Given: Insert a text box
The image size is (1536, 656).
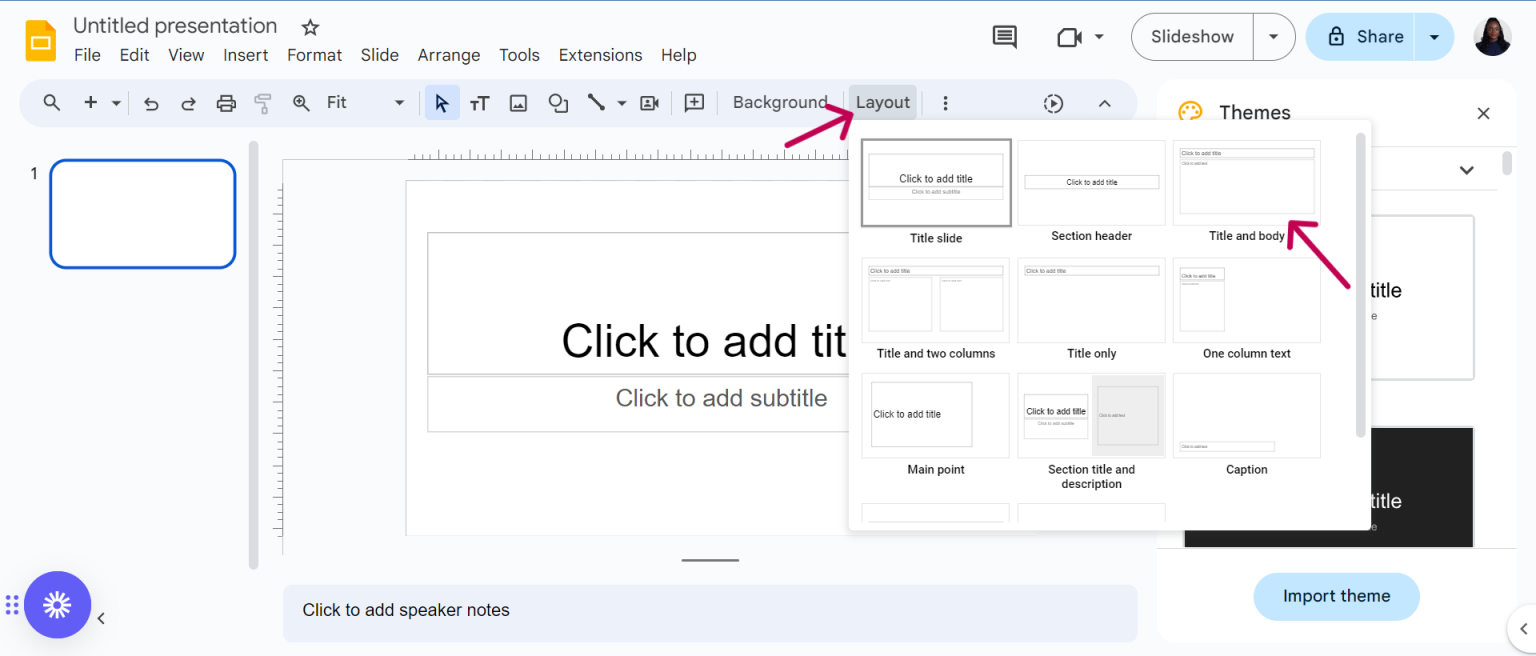Looking at the screenshot, I should point(480,102).
